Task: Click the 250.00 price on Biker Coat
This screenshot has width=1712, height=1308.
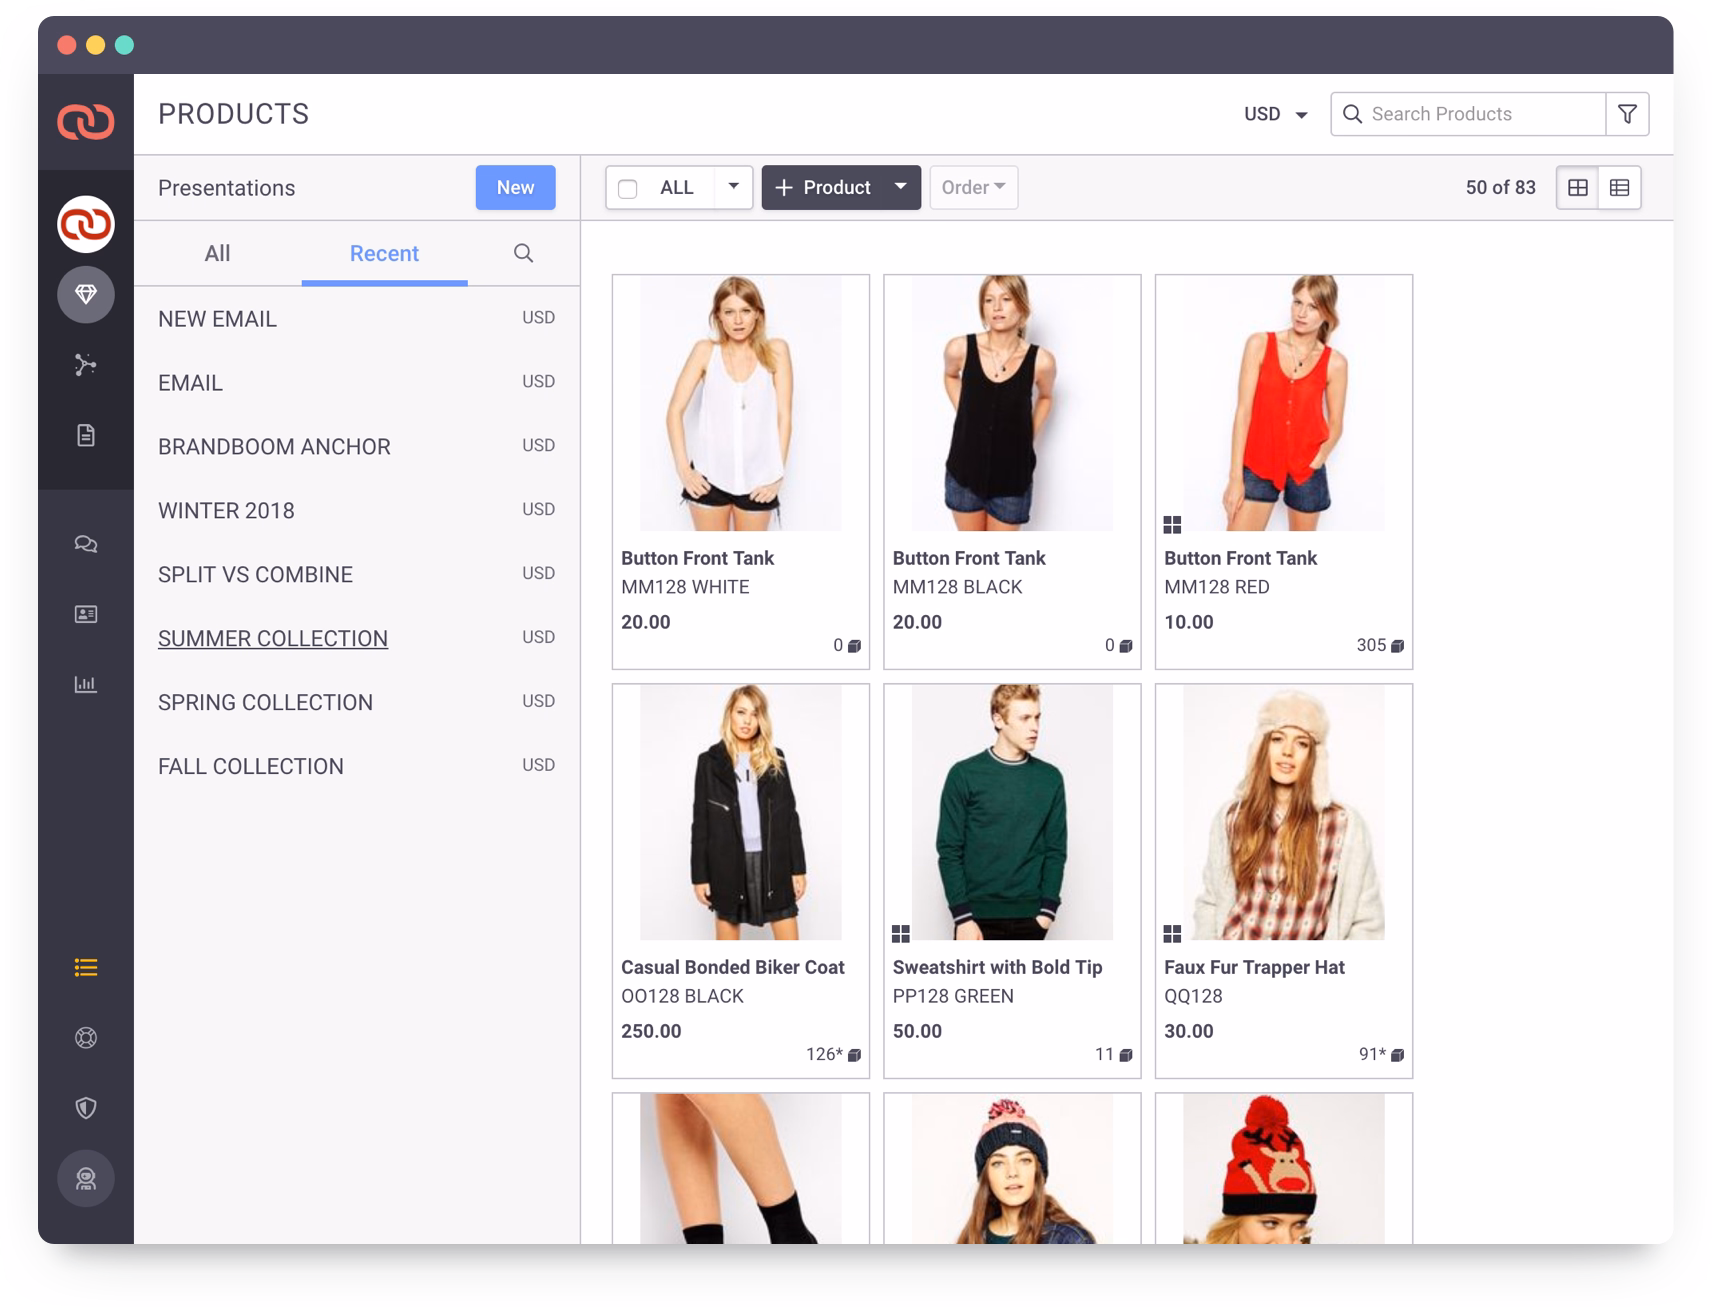Action: pos(651,1031)
